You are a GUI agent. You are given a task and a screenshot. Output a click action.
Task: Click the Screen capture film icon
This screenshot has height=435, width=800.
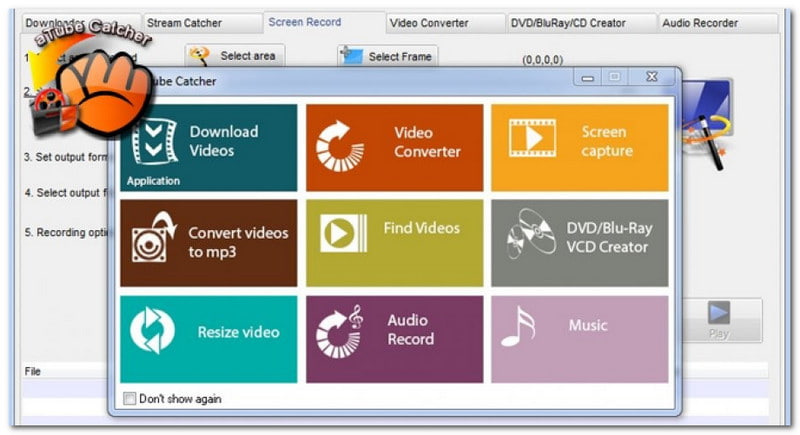click(532, 138)
